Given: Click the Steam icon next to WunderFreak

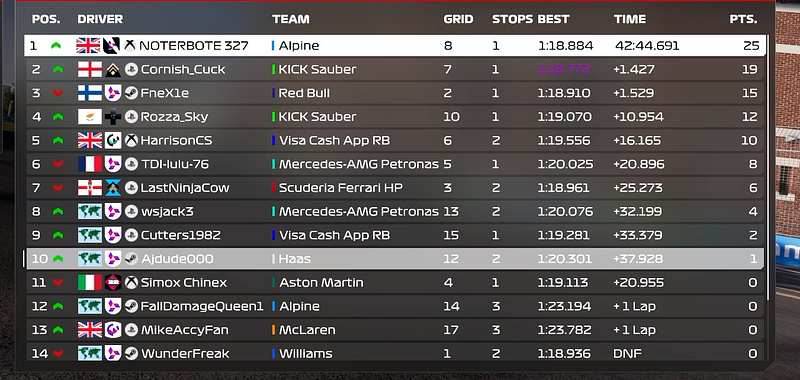Looking at the screenshot, I should 131,353.
